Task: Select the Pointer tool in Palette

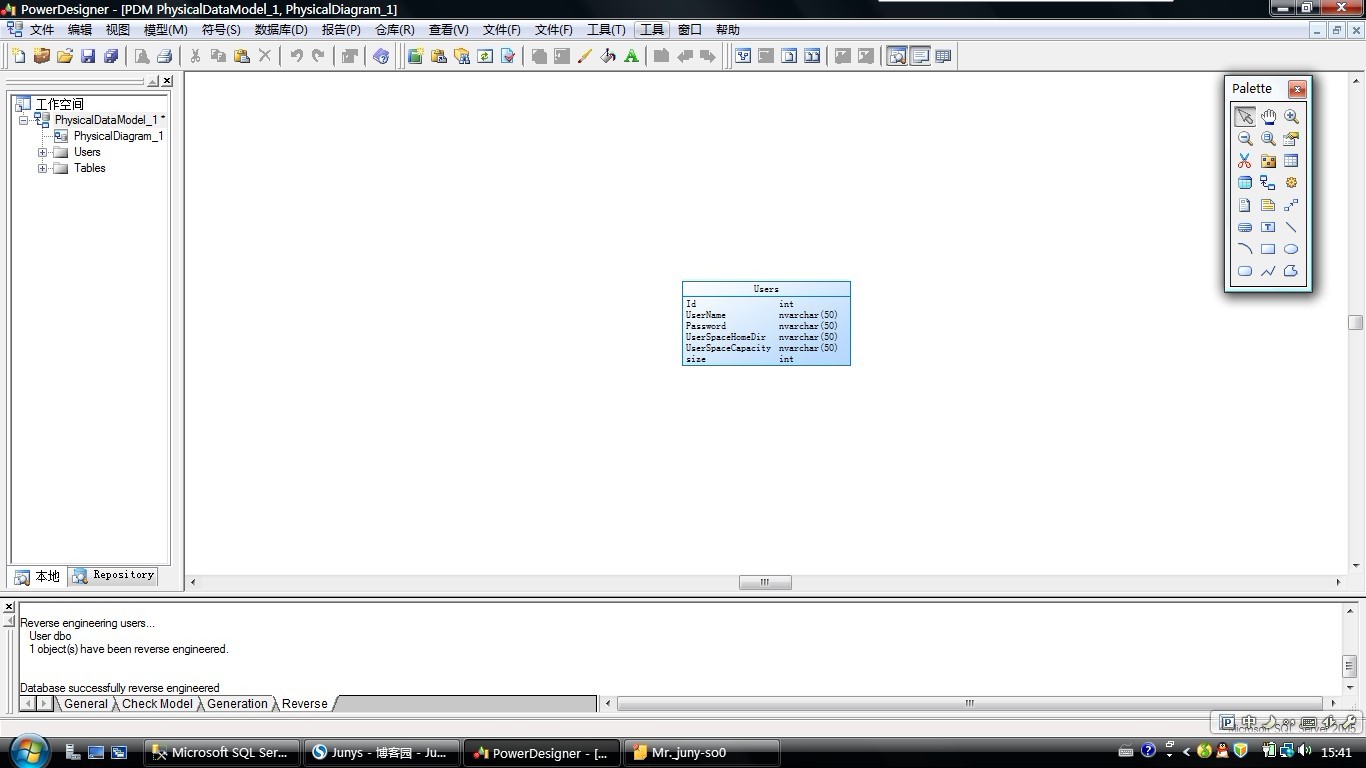Action: click(1244, 117)
